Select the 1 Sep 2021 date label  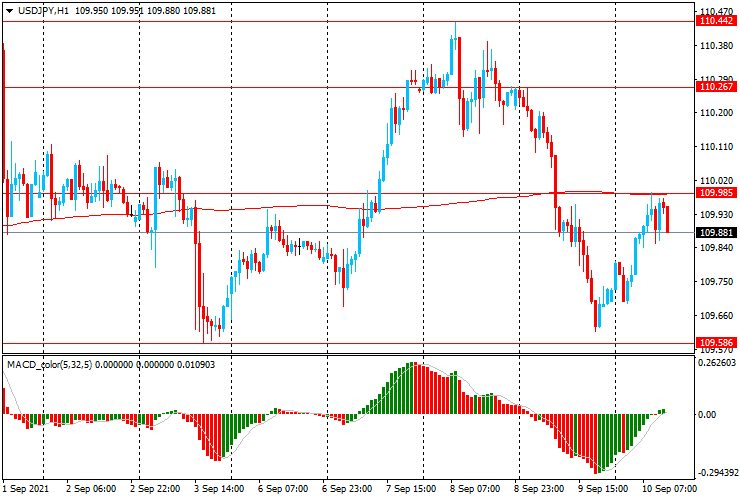[x=25, y=488]
